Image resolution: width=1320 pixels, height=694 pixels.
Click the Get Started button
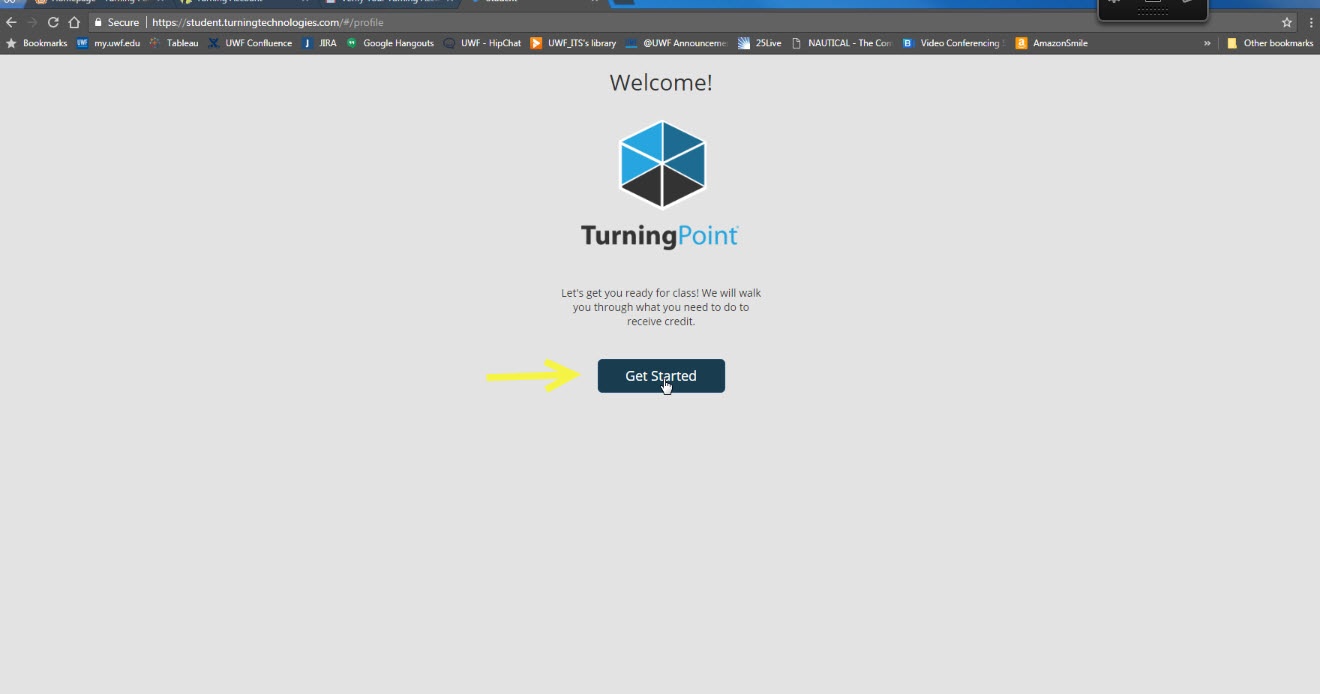pos(661,376)
